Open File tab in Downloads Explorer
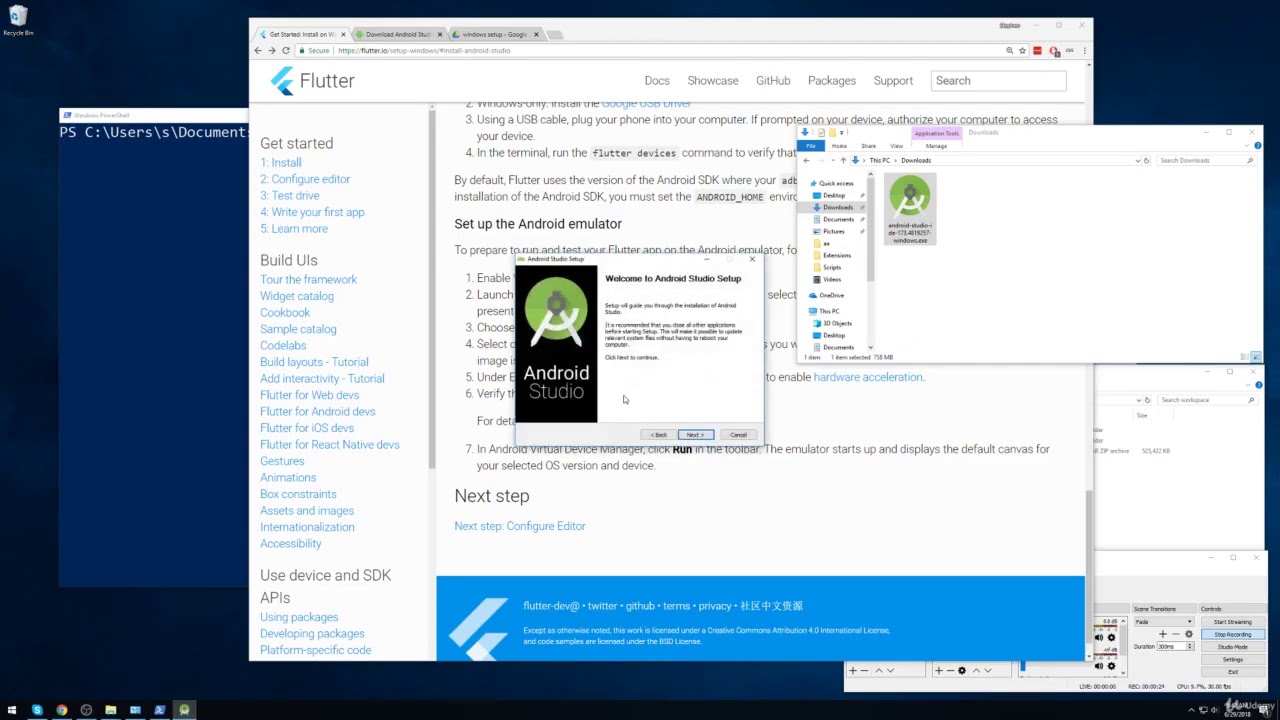 tap(811, 146)
